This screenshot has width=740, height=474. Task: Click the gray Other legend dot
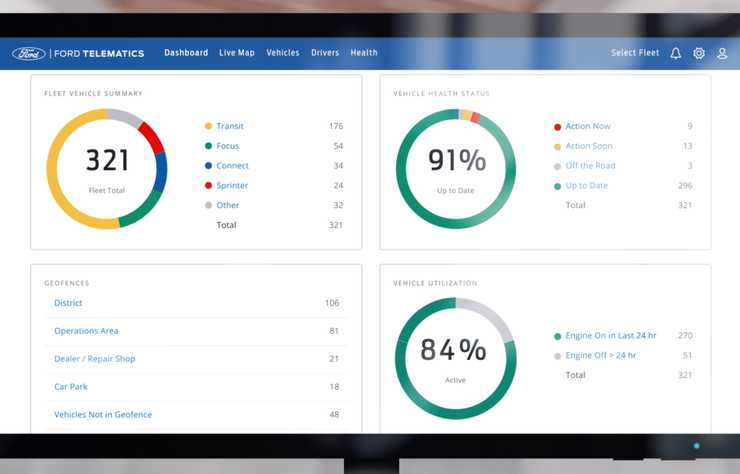(x=208, y=205)
